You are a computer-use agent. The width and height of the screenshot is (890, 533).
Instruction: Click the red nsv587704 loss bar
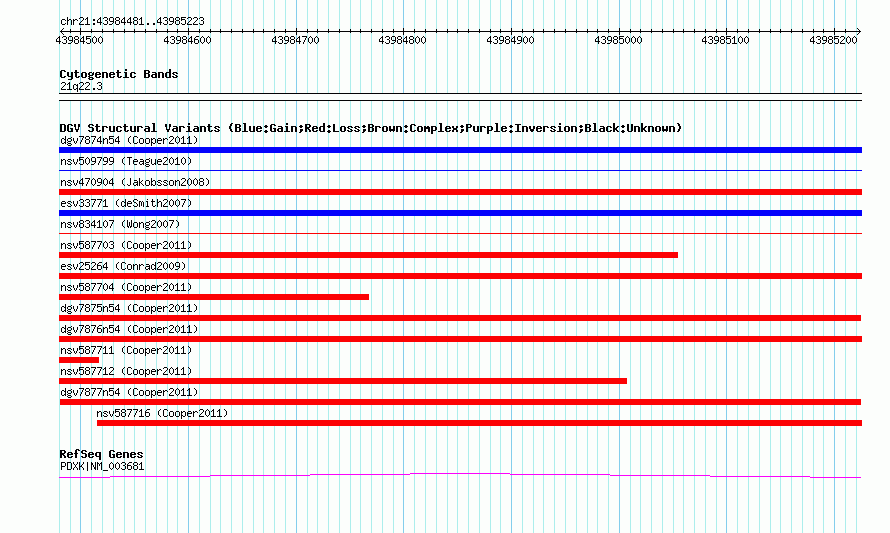coord(214,297)
